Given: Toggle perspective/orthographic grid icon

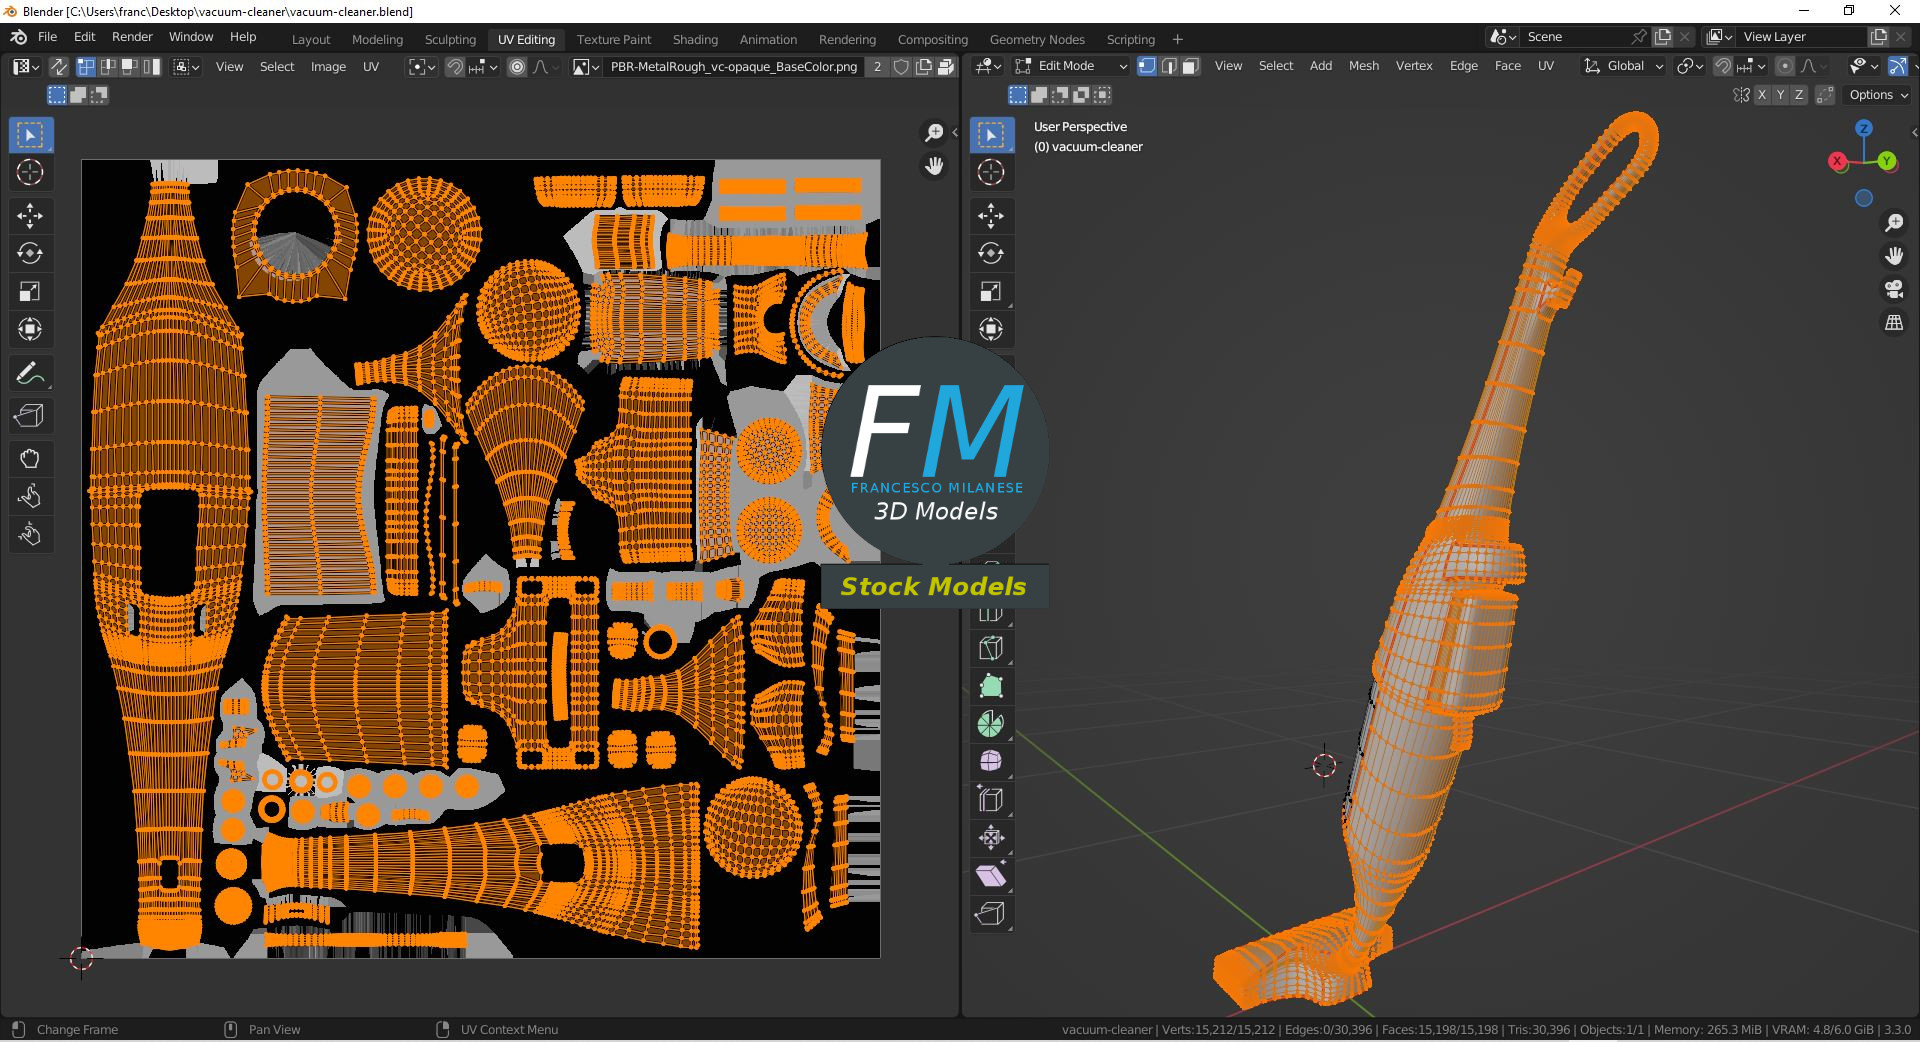Looking at the screenshot, I should click(x=1894, y=323).
